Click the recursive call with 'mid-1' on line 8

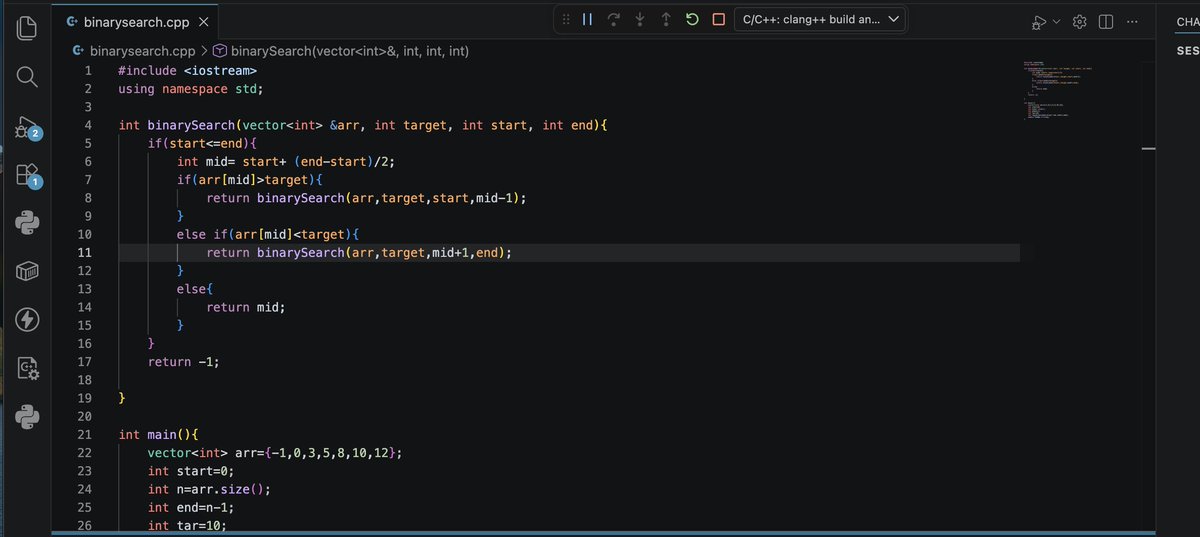click(367, 198)
